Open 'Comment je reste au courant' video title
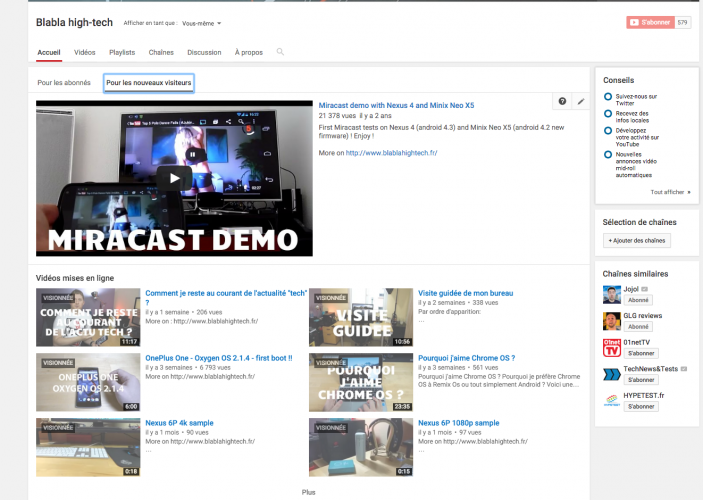 coord(226,297)
